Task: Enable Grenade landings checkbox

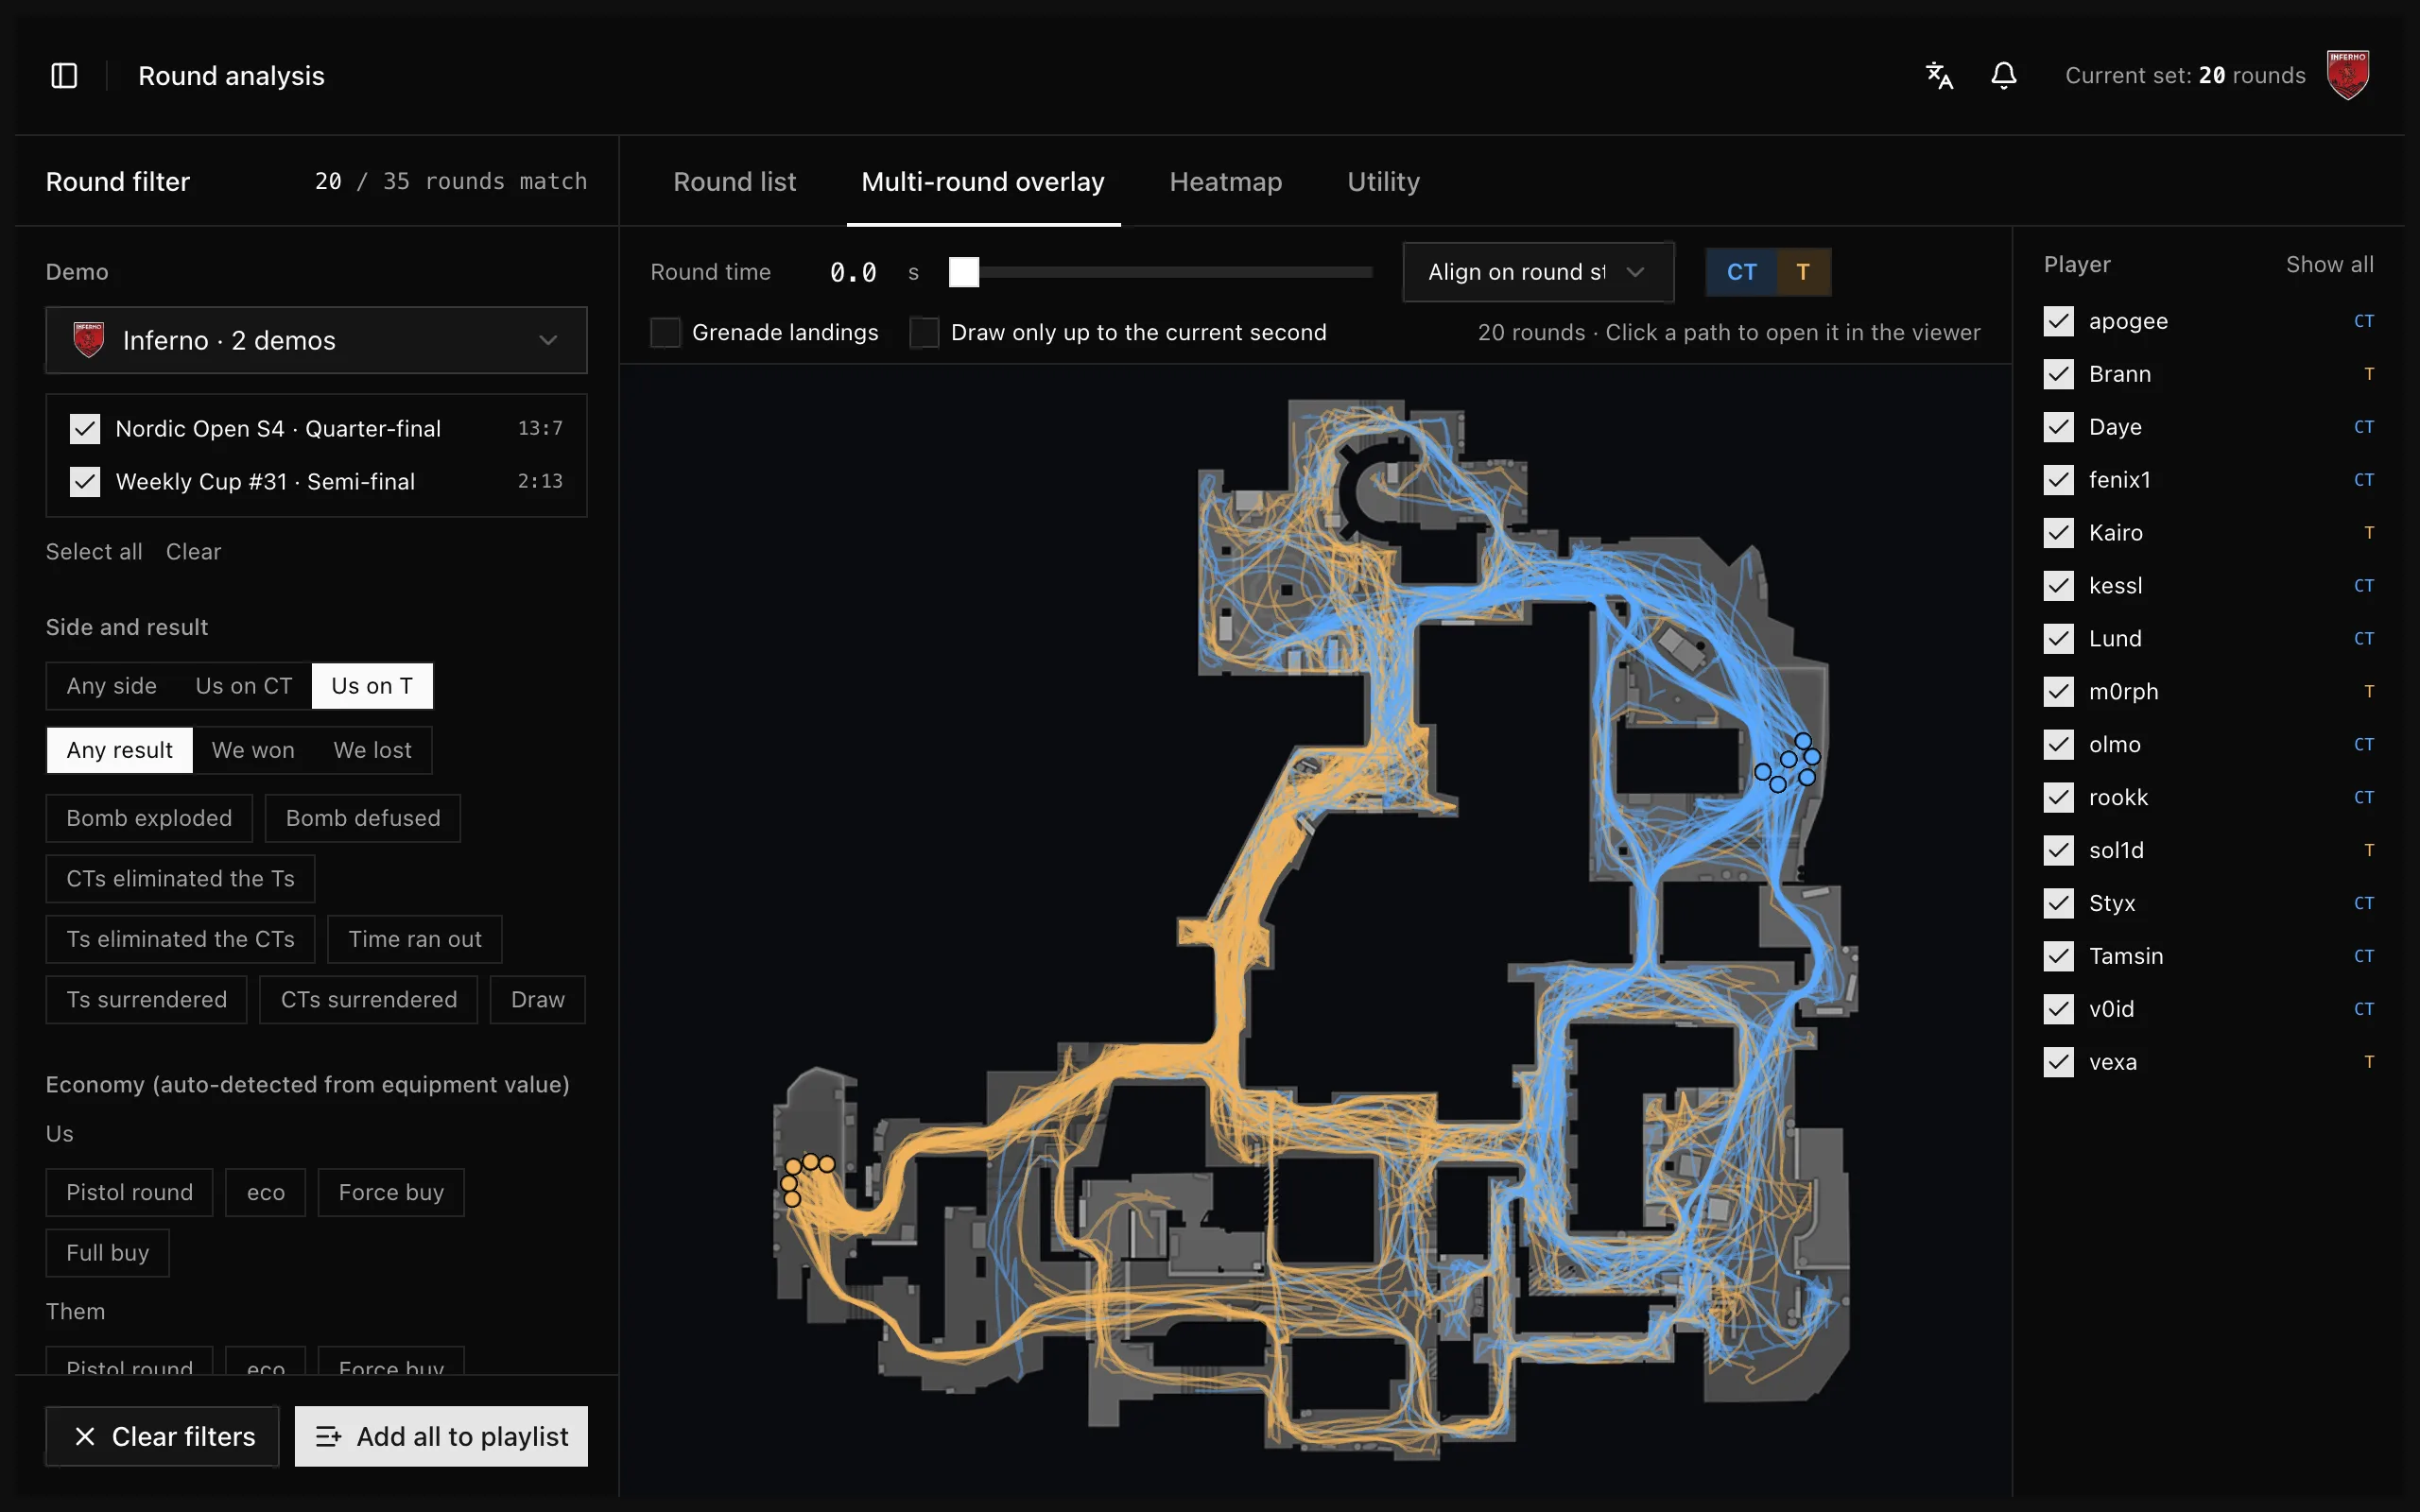Action: coord(665,332)
